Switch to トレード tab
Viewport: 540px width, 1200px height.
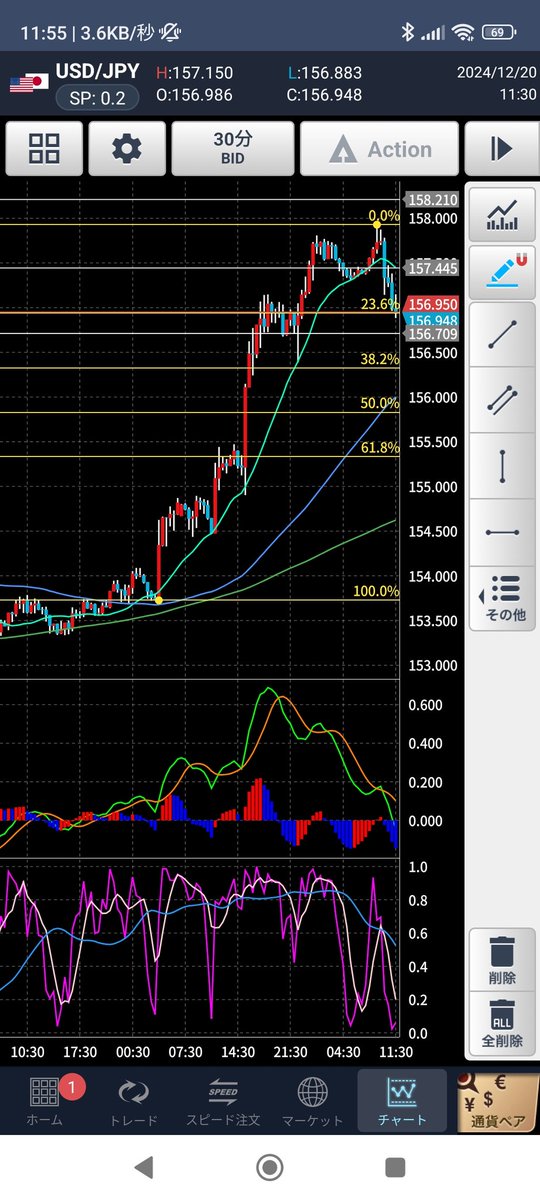(x=133, y=1101)
